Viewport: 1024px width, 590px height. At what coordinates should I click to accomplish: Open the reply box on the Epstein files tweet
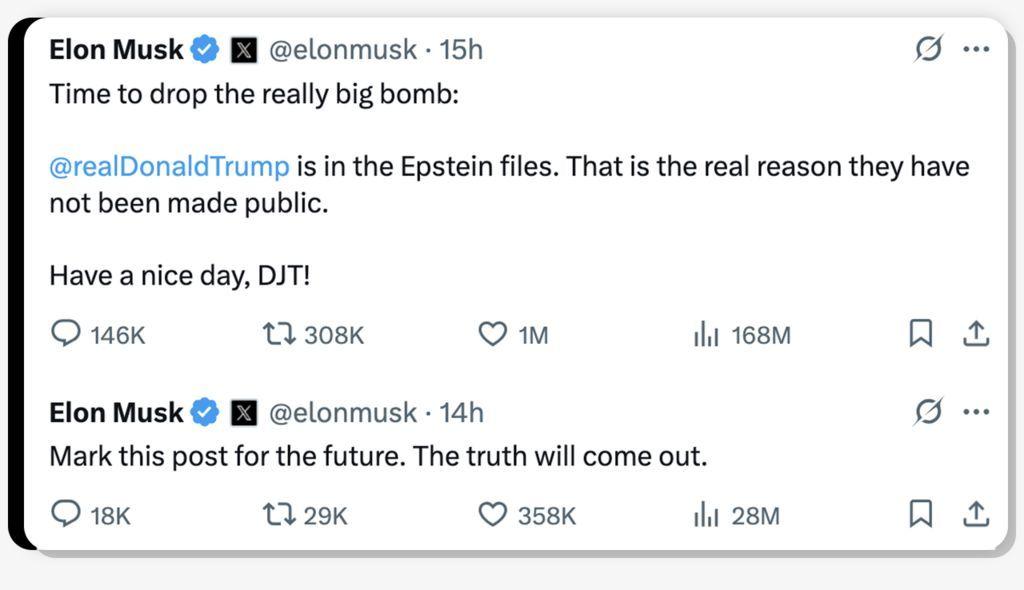[68, 336]
